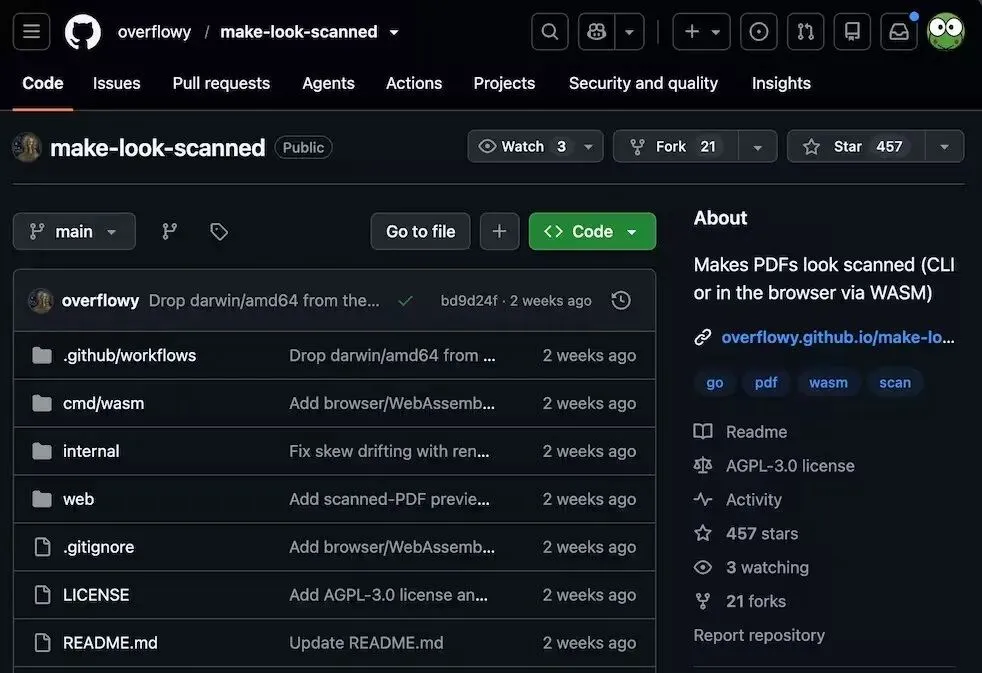
Task: Expand the make-look-scanned repository switcher caret
Action: (x=394, y=32)
